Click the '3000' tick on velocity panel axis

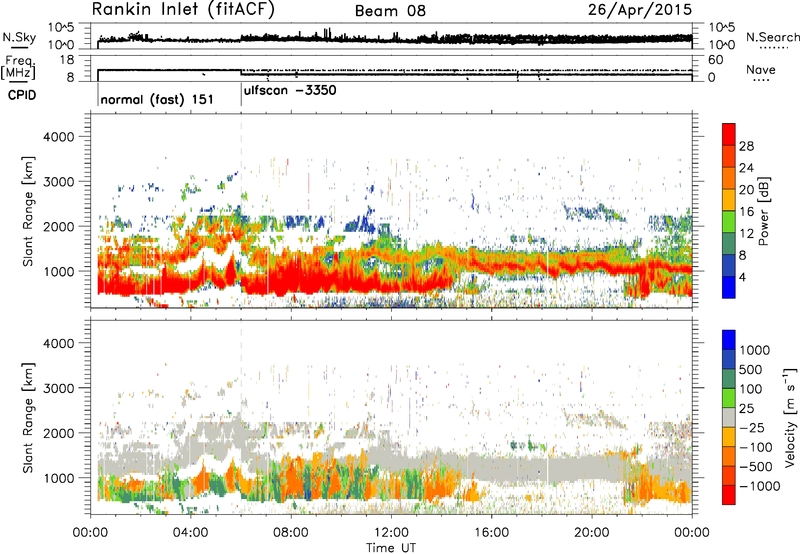point(58,388)
